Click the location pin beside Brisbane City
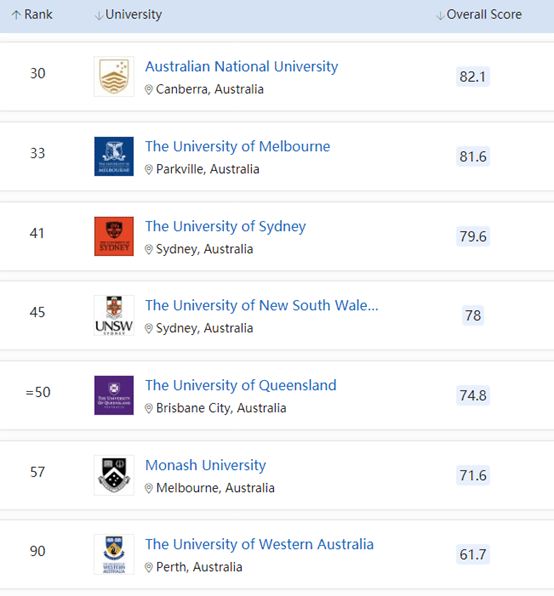Viewport: 554px width, 596px height. click(x=149, y=408)
